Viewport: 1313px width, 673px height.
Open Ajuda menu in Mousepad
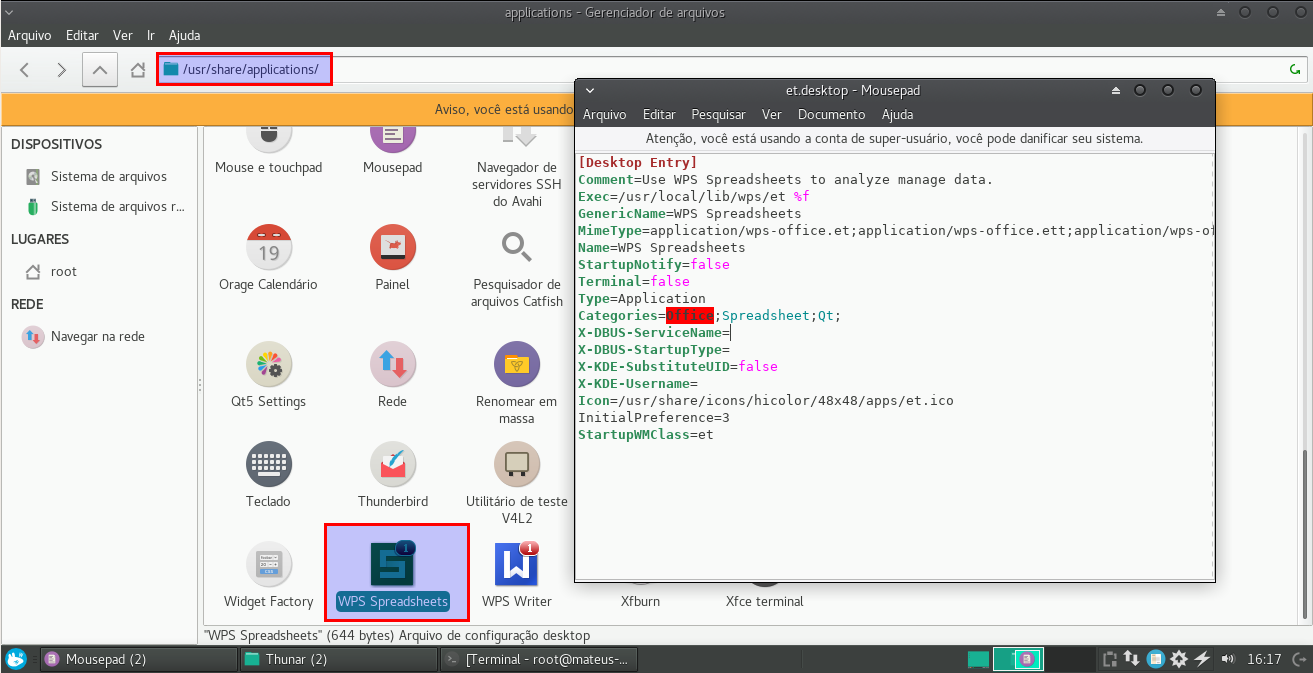898,115
